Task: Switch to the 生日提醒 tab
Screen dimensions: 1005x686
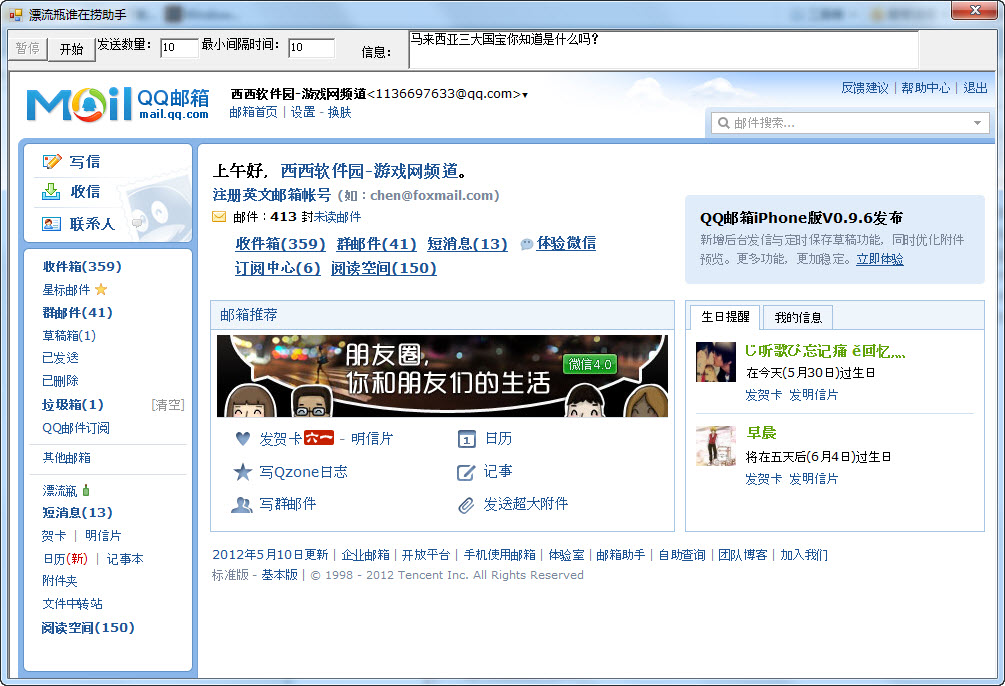Action: click(725, 317)
